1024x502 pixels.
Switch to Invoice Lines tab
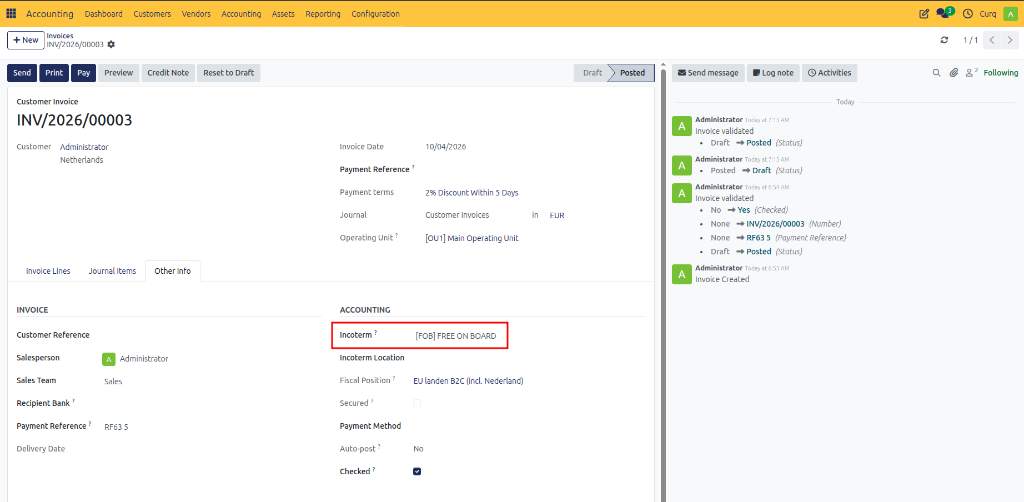48,271
